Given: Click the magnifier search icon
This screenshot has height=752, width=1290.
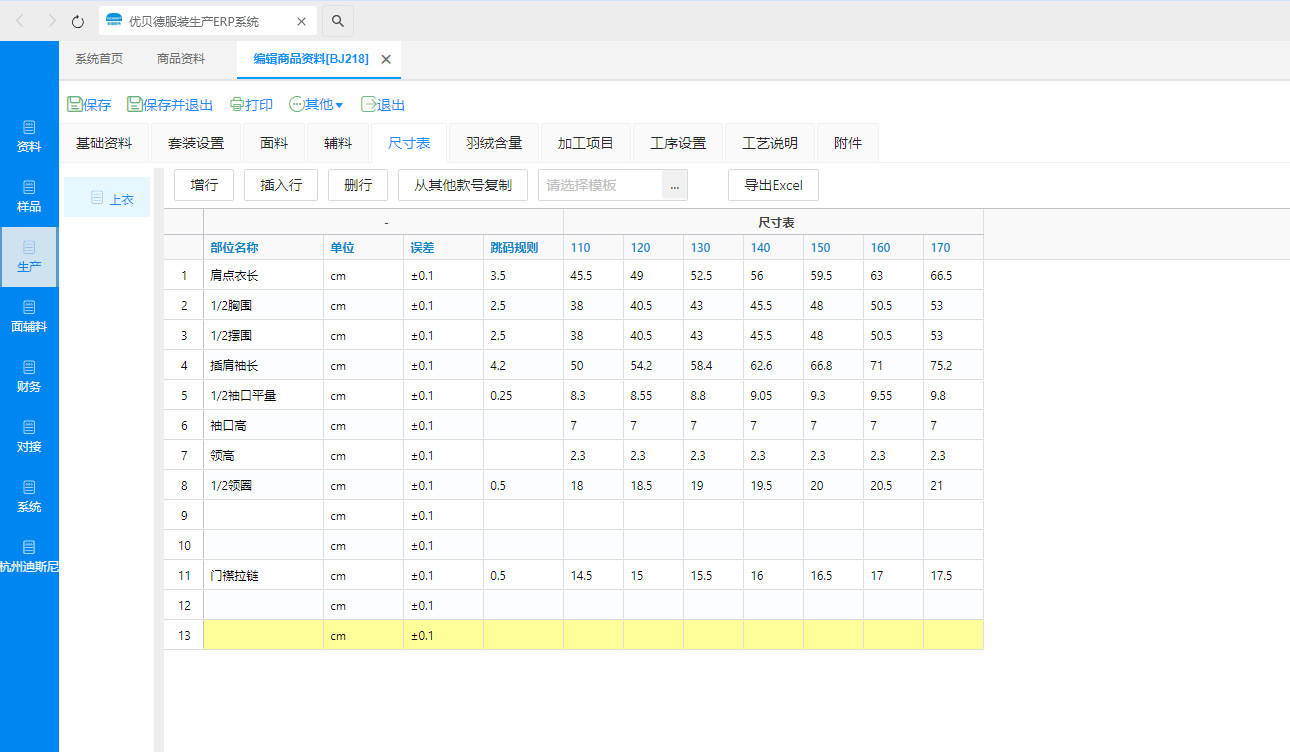Looking at the screenshot, I should [338, 21].
